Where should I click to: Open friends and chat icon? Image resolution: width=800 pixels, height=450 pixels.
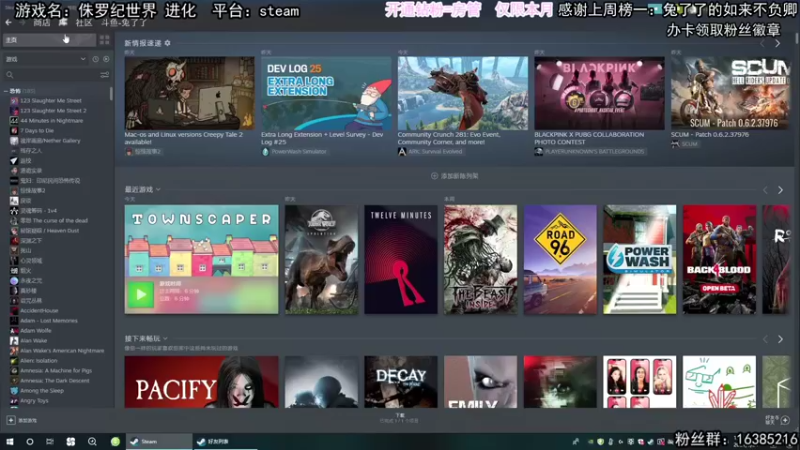pyautogui.click(x=785, y=420)
